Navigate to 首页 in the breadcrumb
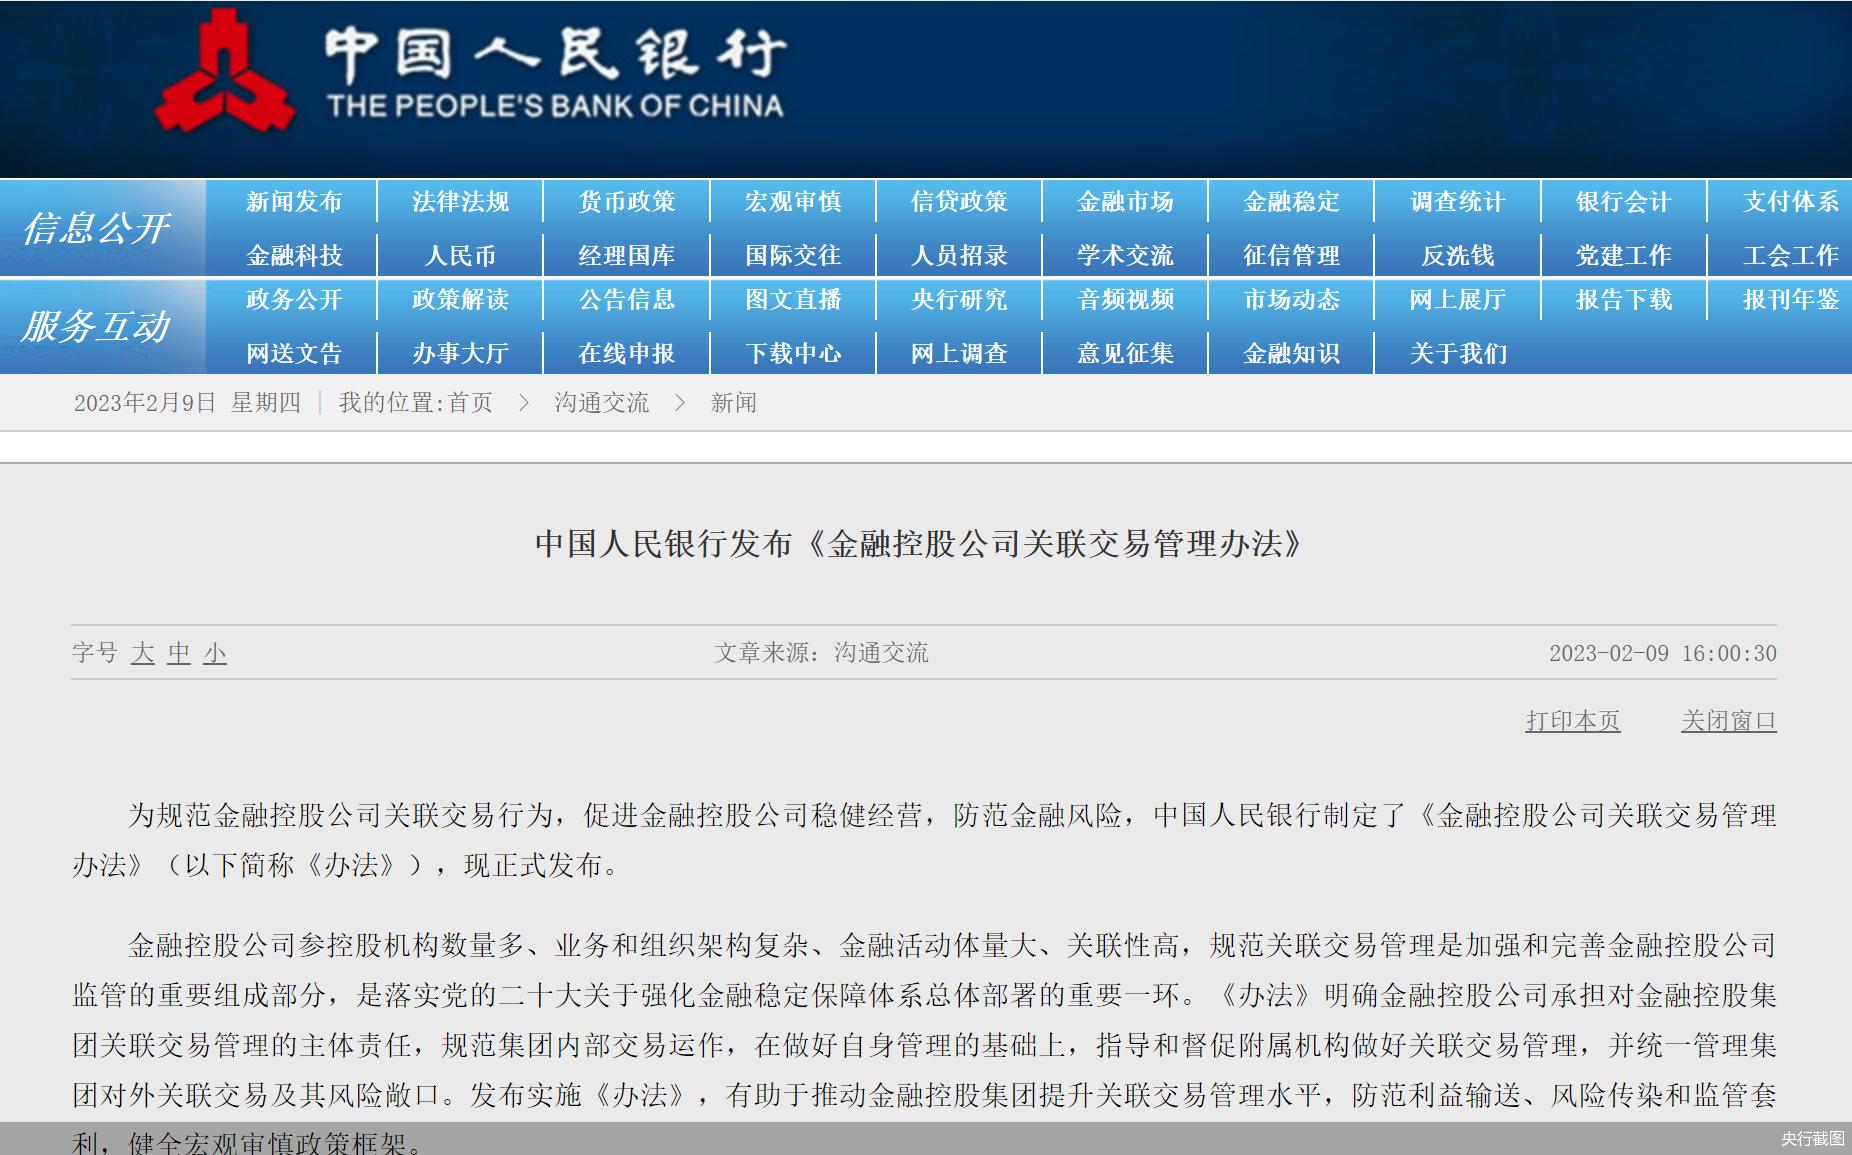 point(472,403)
